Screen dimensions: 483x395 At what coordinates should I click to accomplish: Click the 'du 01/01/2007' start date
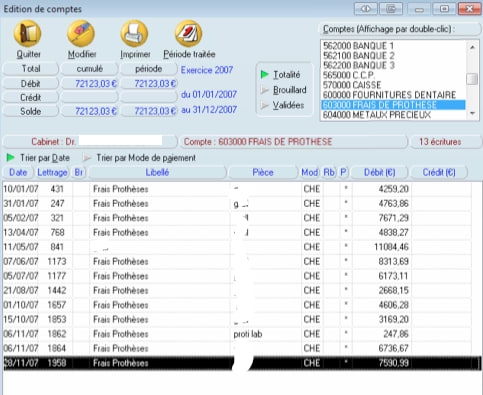(x=209, y=94)
